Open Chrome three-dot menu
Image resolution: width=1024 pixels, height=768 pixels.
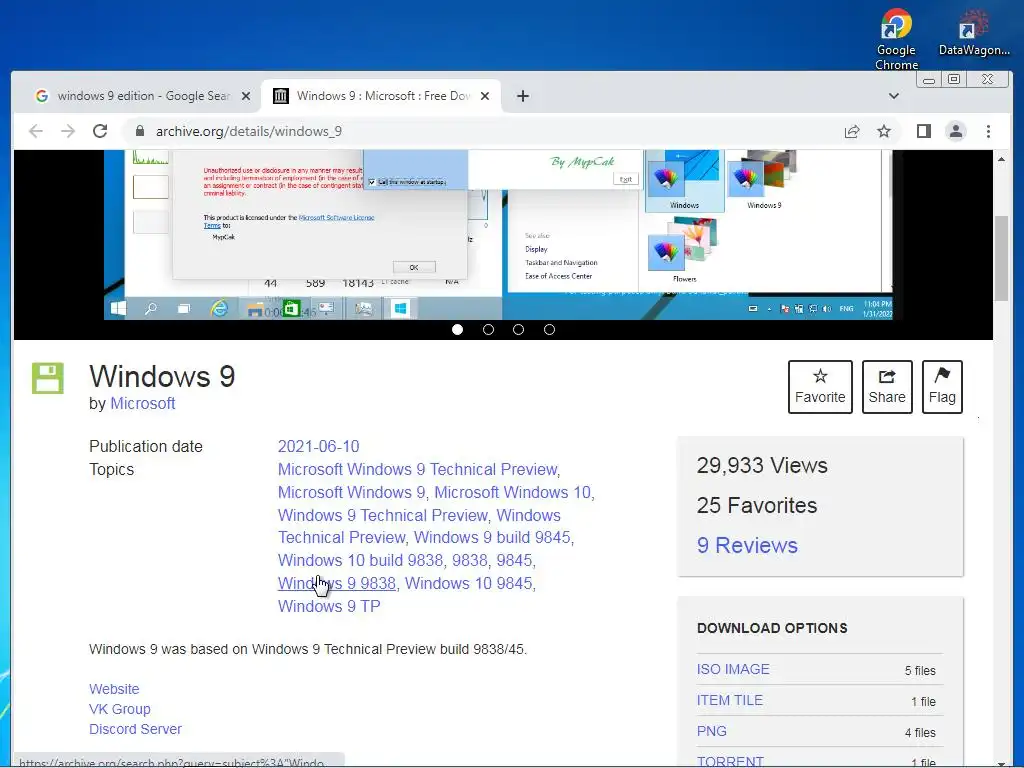[988, 131]
